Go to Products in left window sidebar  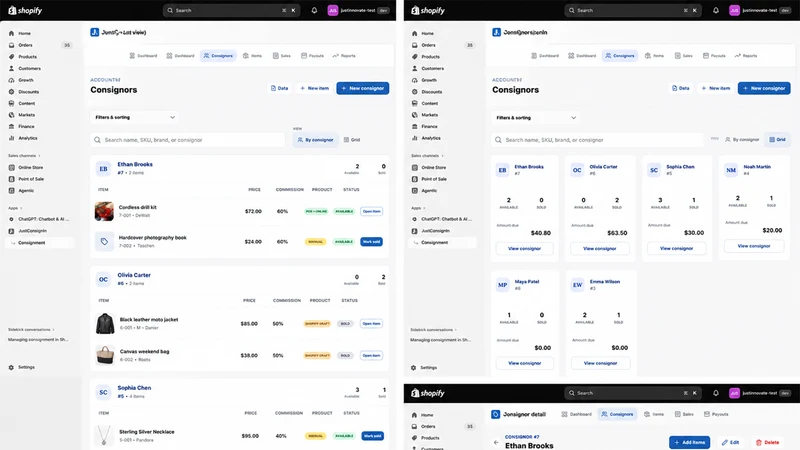(28, 57)
